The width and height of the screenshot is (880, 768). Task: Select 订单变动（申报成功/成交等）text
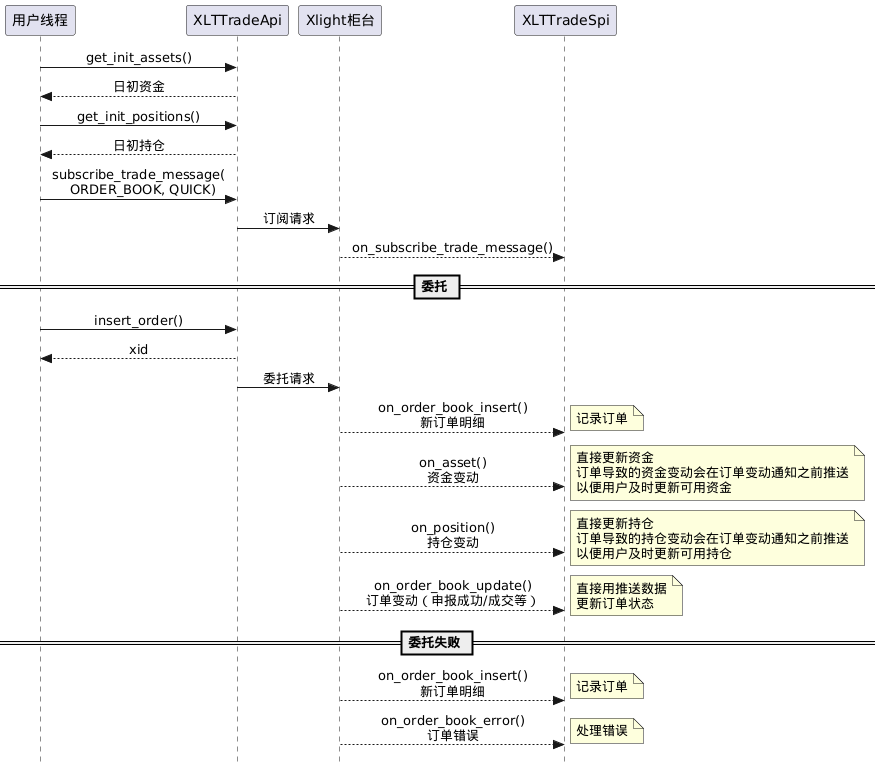[452, 601]
